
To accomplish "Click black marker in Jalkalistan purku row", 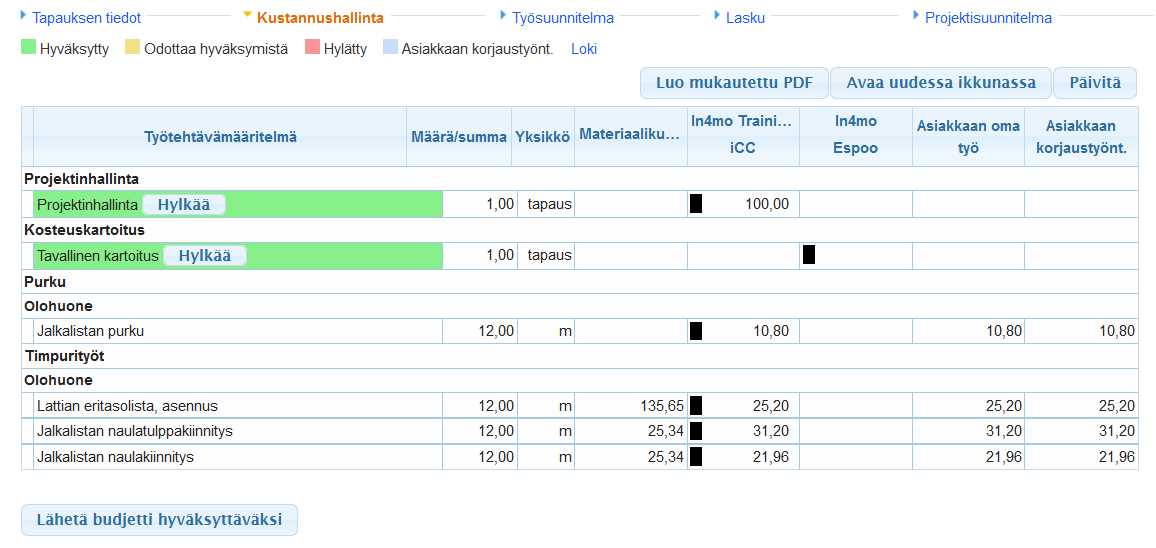I will [696, 331].
